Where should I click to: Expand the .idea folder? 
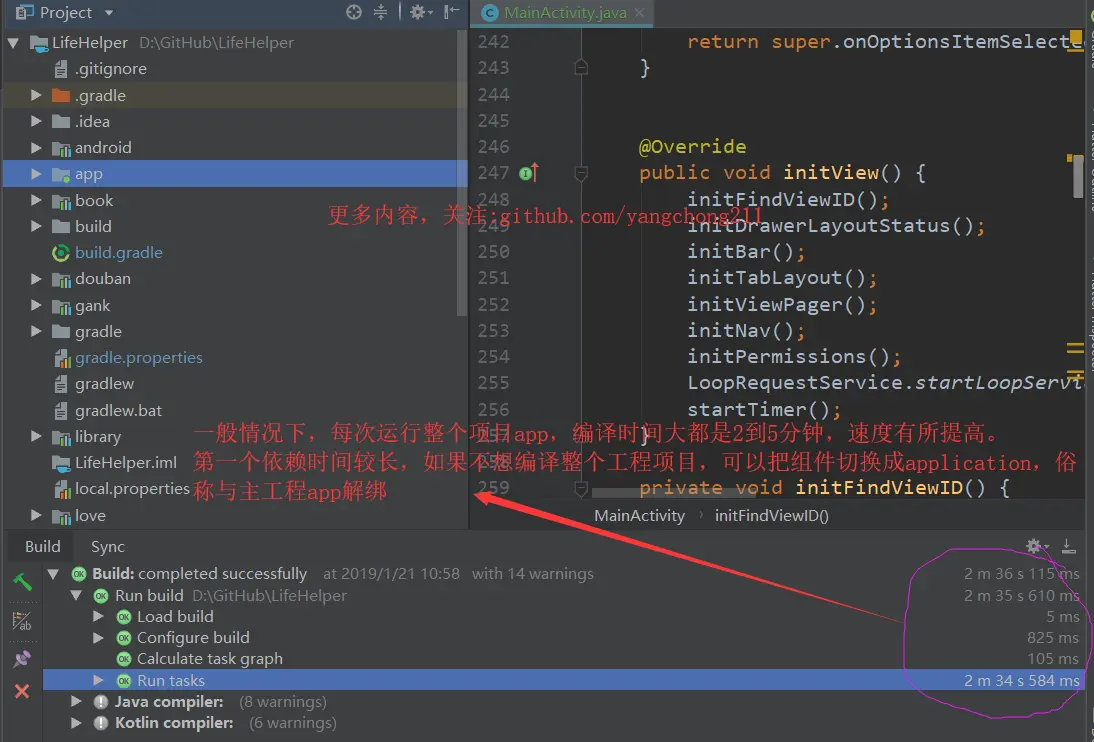(x=36, y=121)
